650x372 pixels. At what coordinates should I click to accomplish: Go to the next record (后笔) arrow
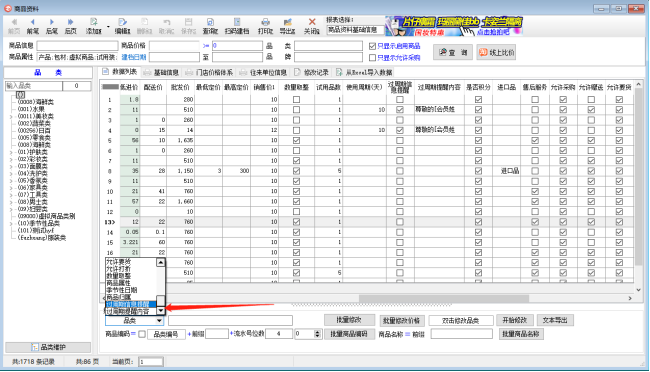coord(51,22)
